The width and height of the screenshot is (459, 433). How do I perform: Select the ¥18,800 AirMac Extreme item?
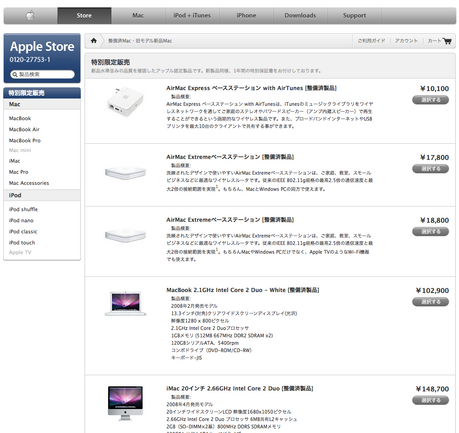(430, 231)
